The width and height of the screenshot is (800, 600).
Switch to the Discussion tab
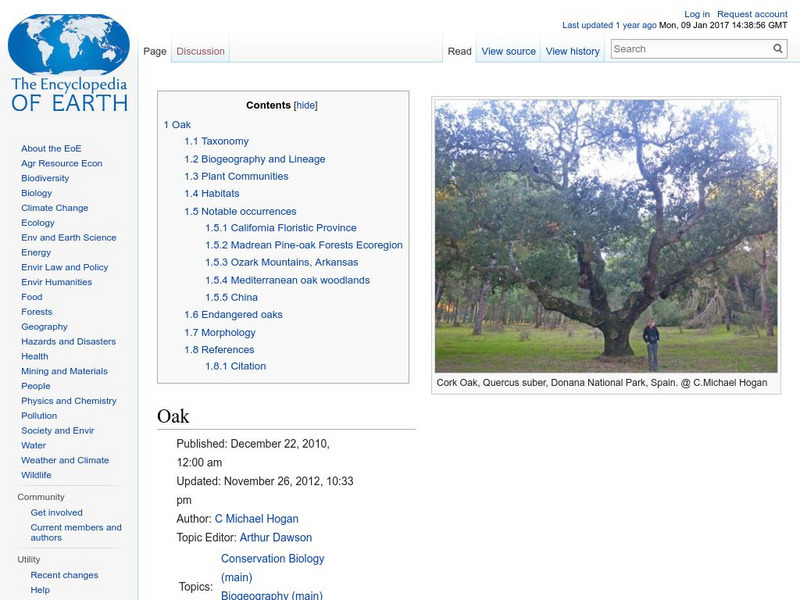pyautogui.click(x=200, y=50)
